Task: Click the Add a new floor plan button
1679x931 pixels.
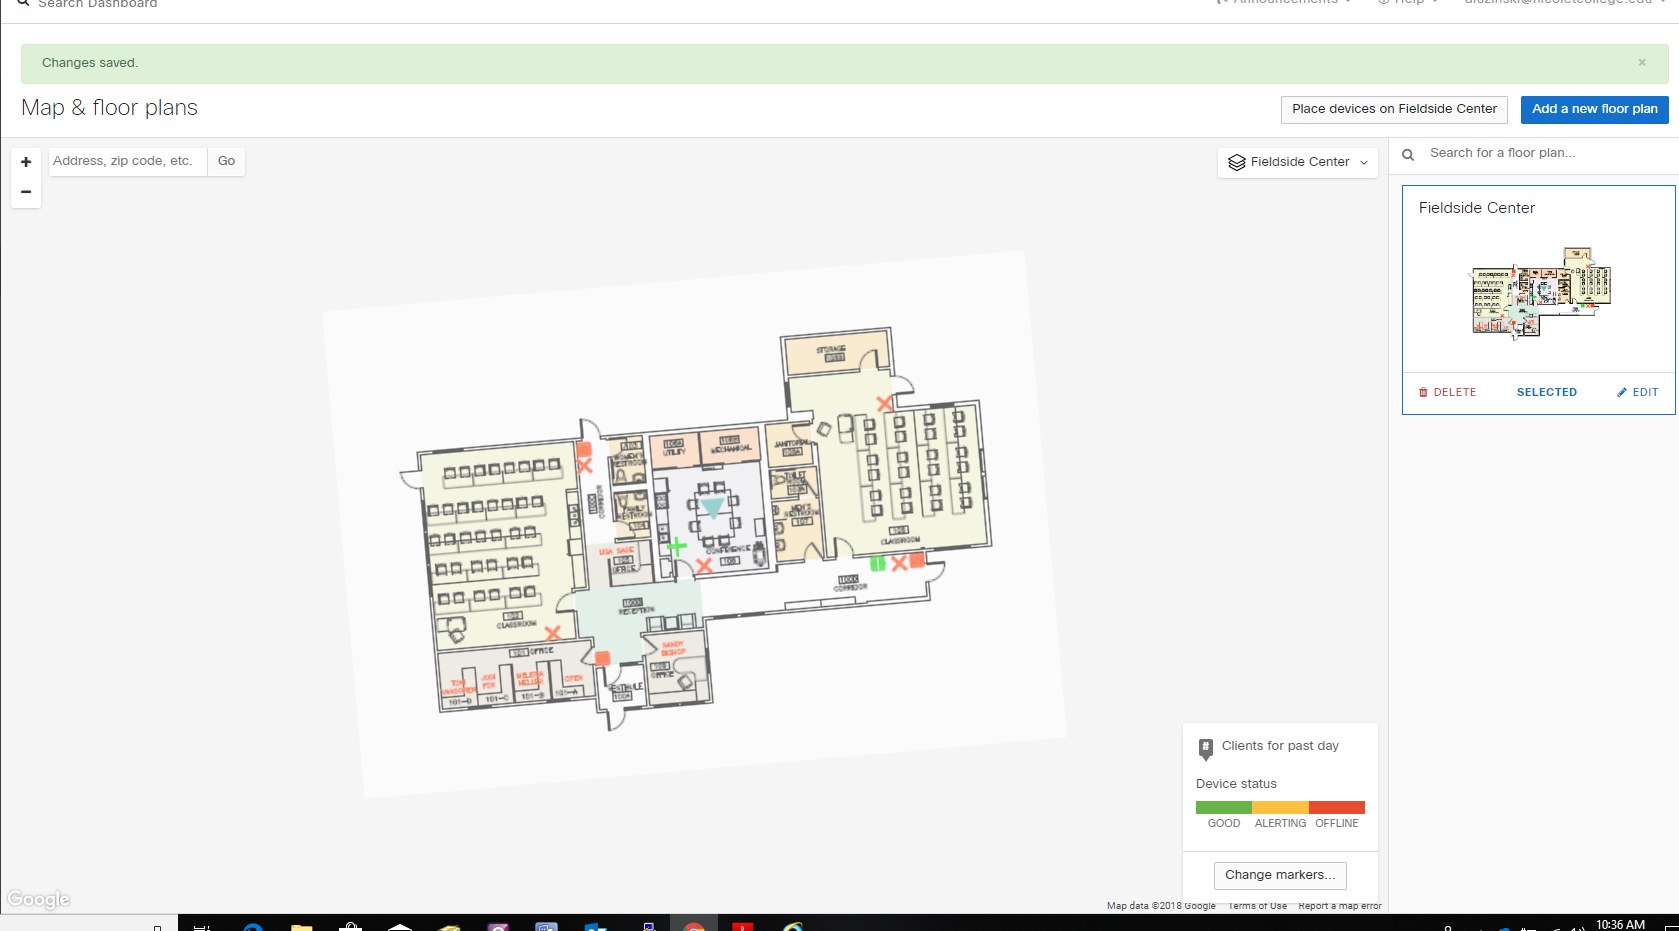Action: (x=1594, y=109)
